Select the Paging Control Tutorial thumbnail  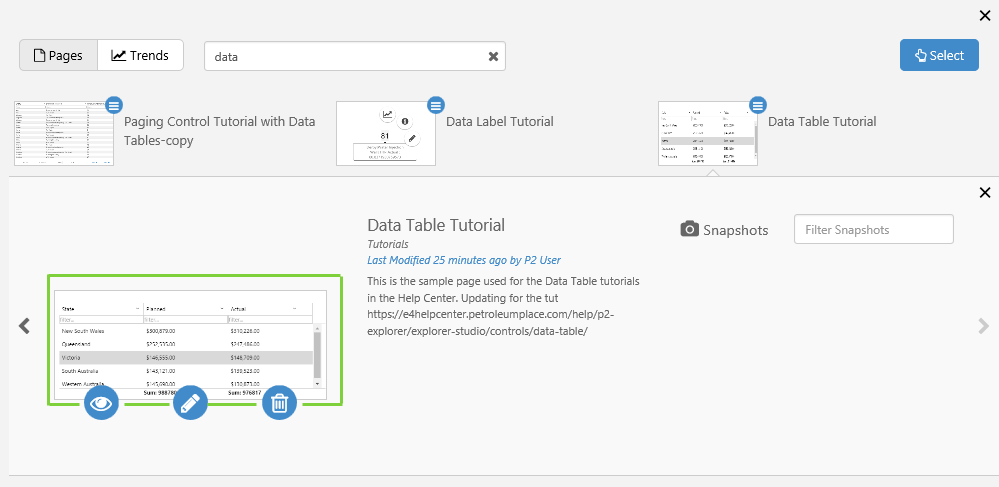point(64,133)
